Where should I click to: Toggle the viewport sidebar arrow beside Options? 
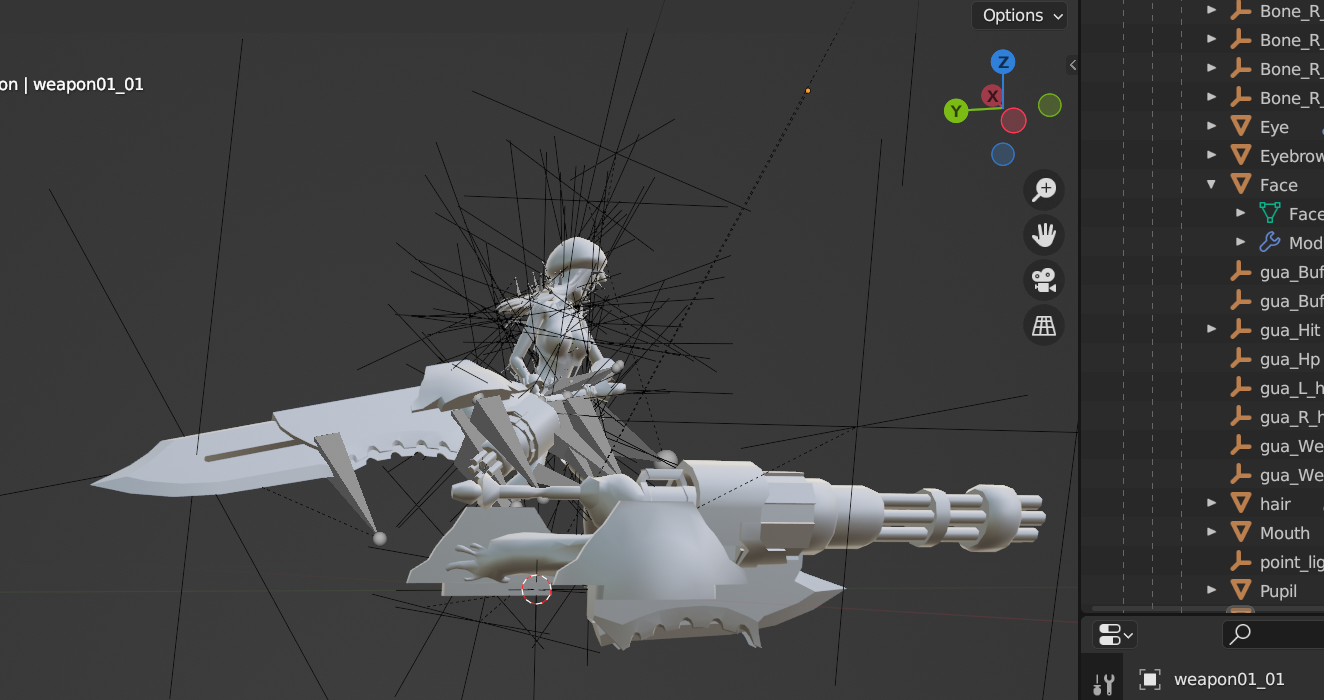click(1073, 65)
